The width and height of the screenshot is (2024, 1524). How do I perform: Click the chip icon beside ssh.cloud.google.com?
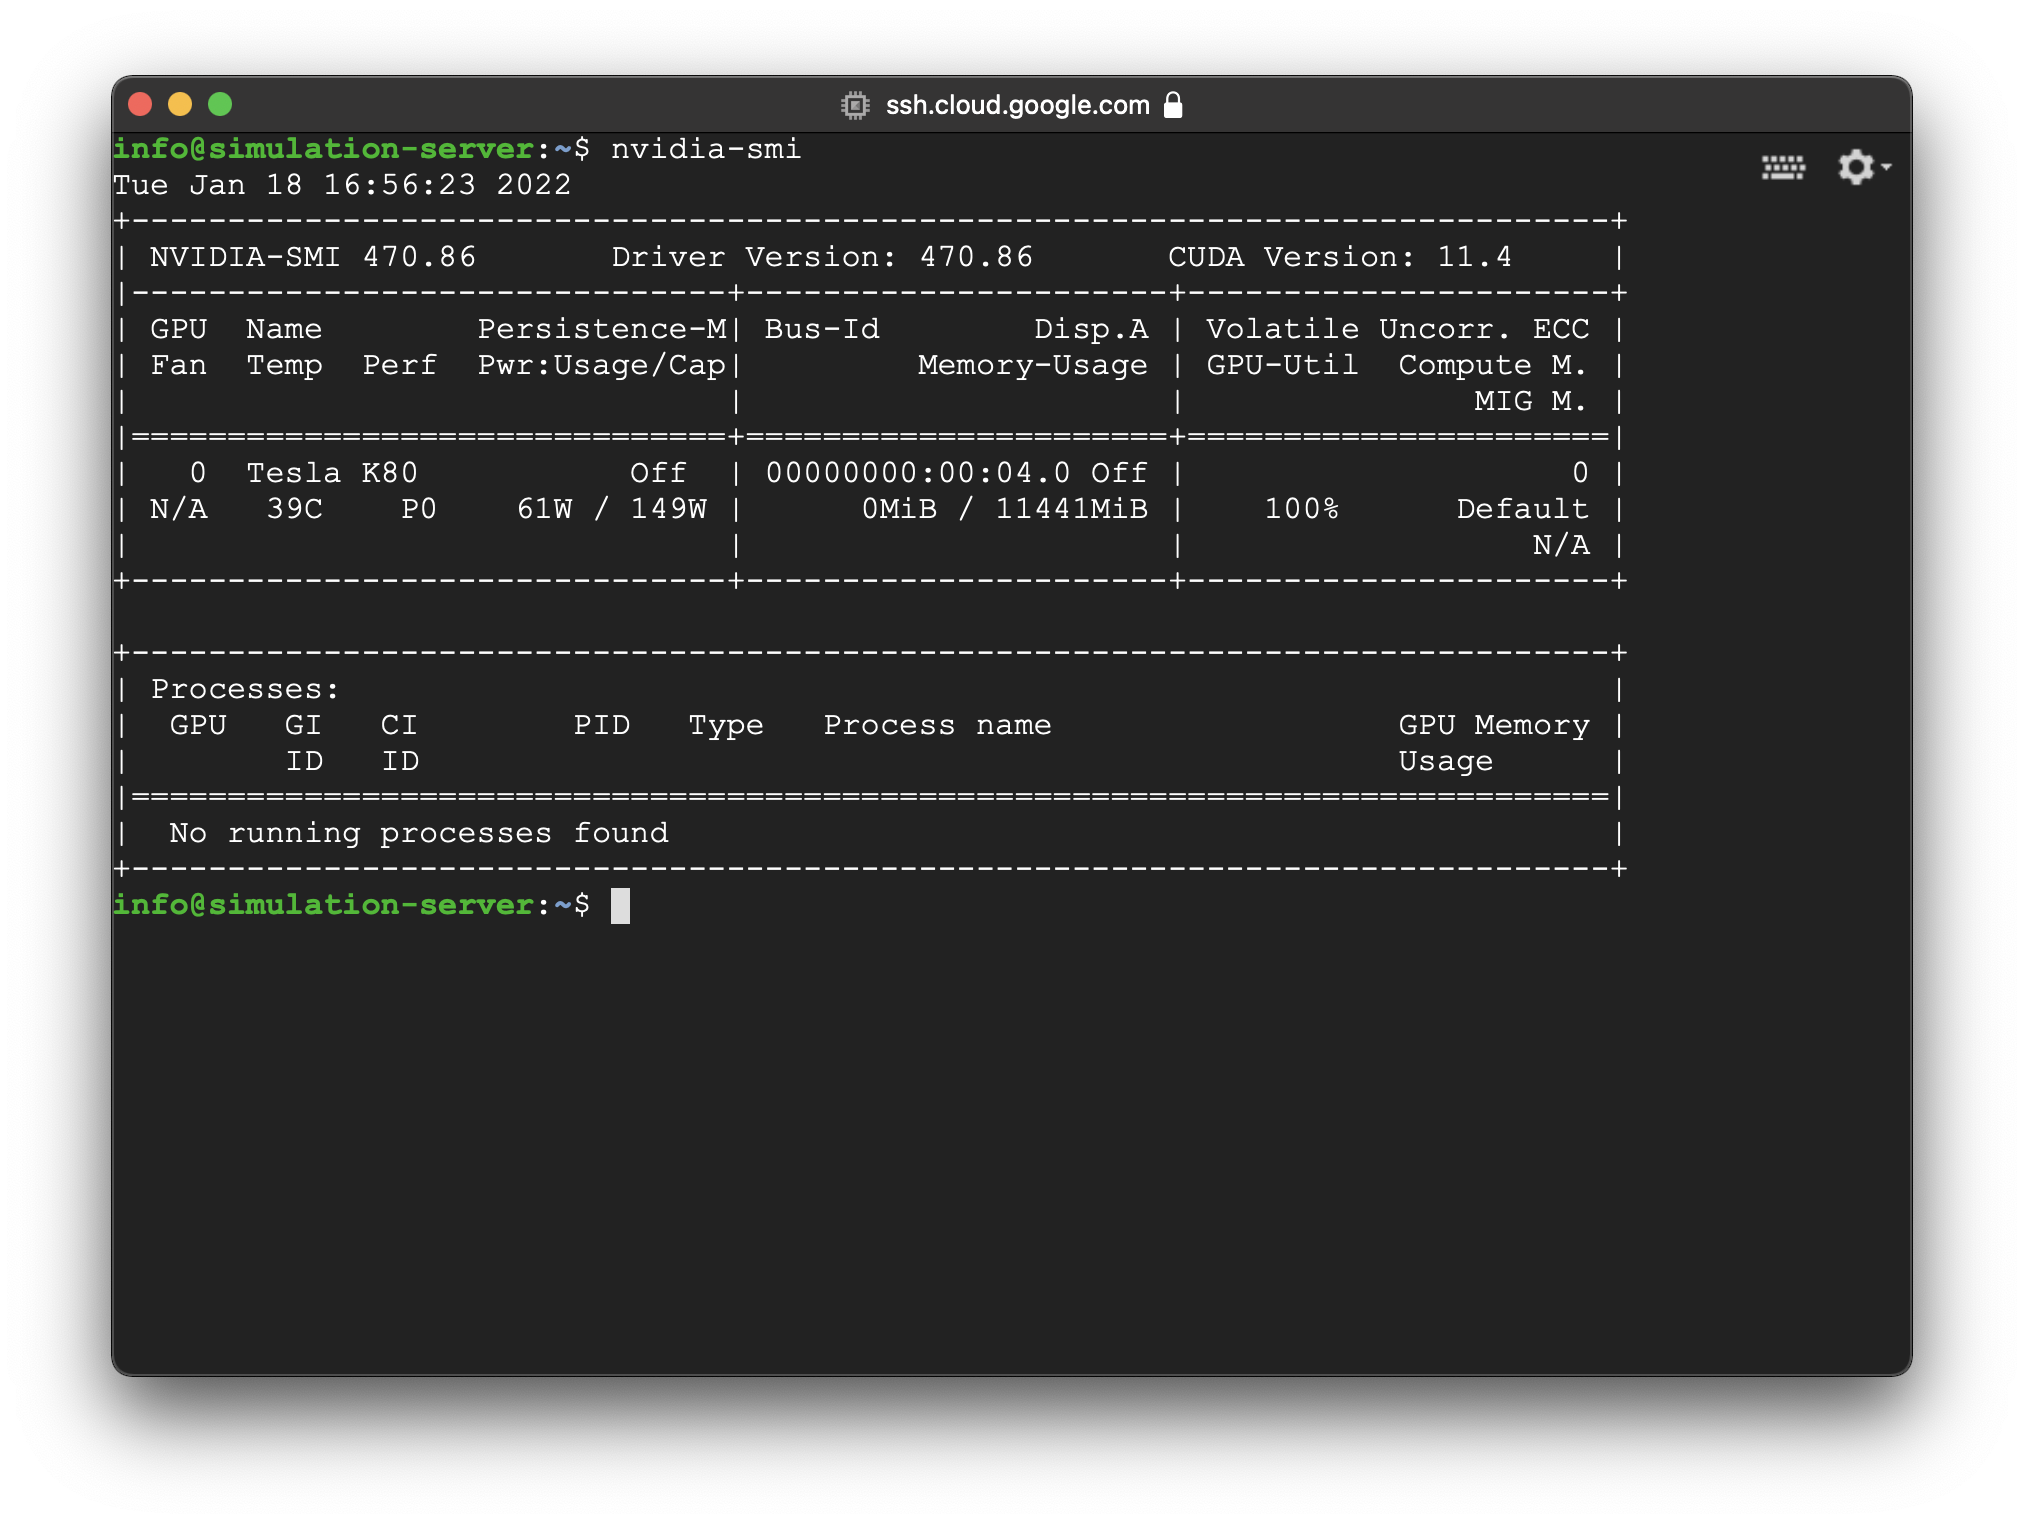[x=855, y=105]
